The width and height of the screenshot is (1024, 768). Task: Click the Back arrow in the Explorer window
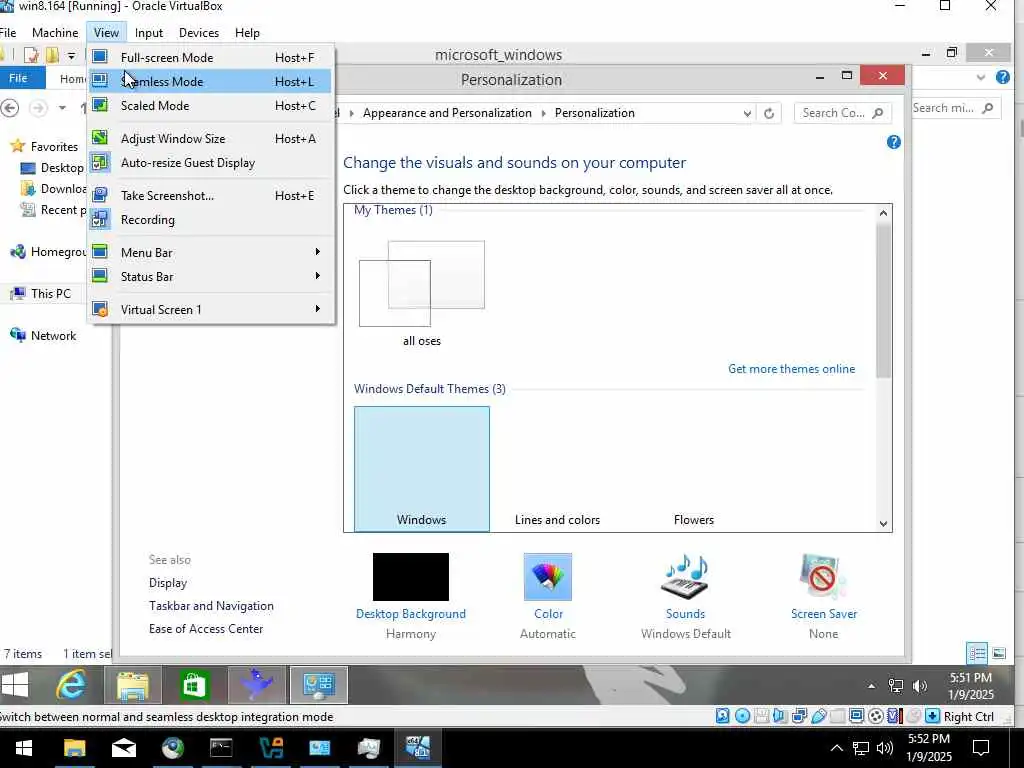[x=10, y=108]
